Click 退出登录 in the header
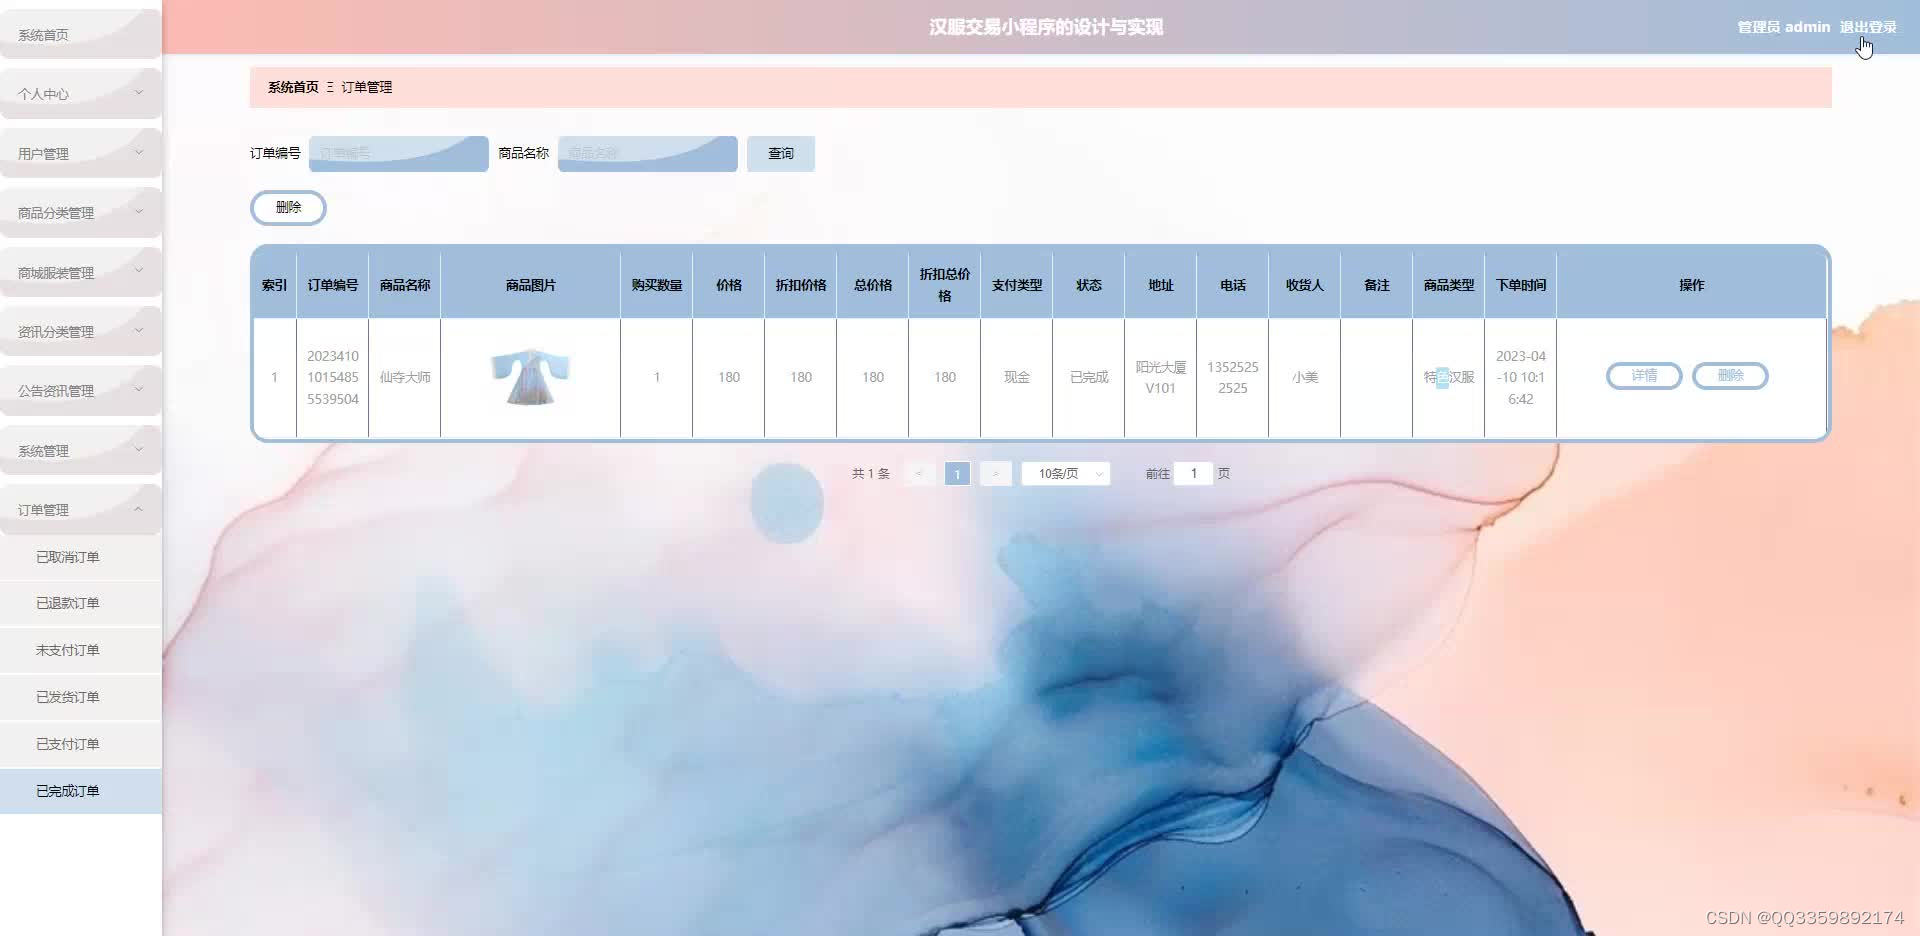This screenshot has width=1920, height=936. (1868, 27)
